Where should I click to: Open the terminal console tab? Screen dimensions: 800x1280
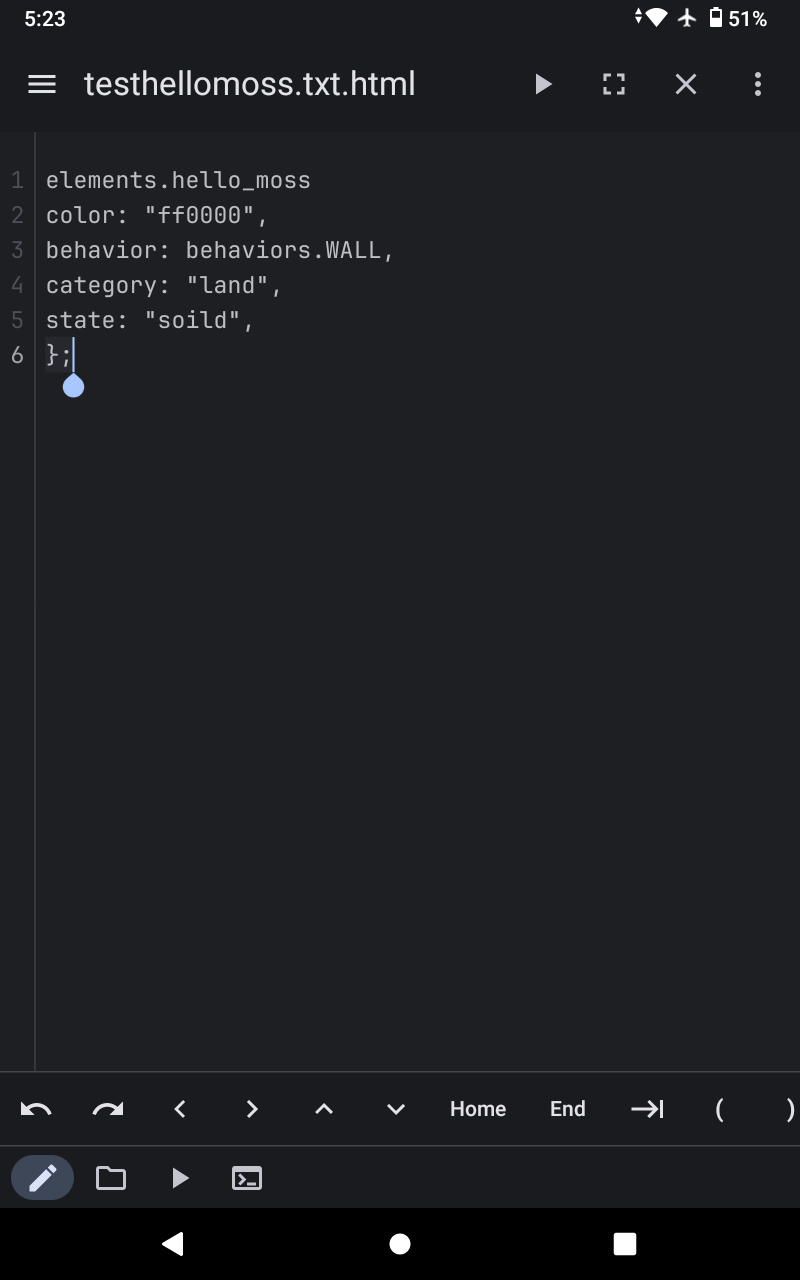click(x=247, y=1177)
